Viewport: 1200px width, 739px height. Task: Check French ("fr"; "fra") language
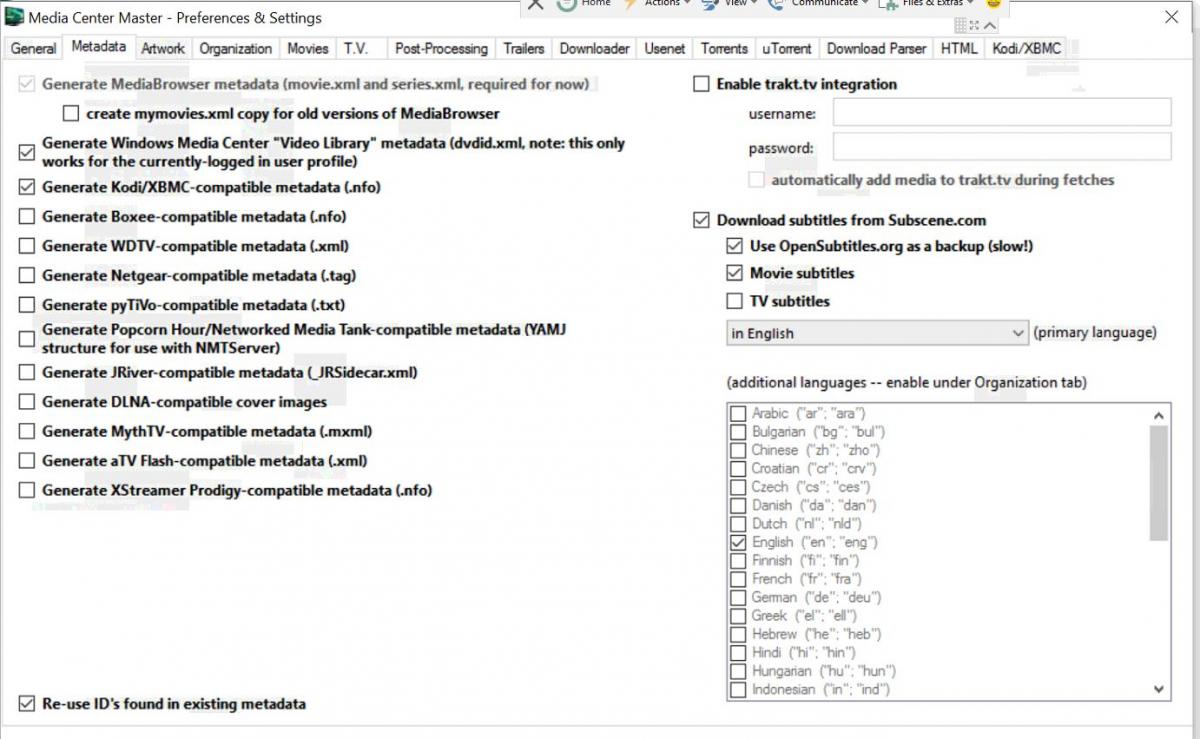pyautogui.click(x=738, y=579)
